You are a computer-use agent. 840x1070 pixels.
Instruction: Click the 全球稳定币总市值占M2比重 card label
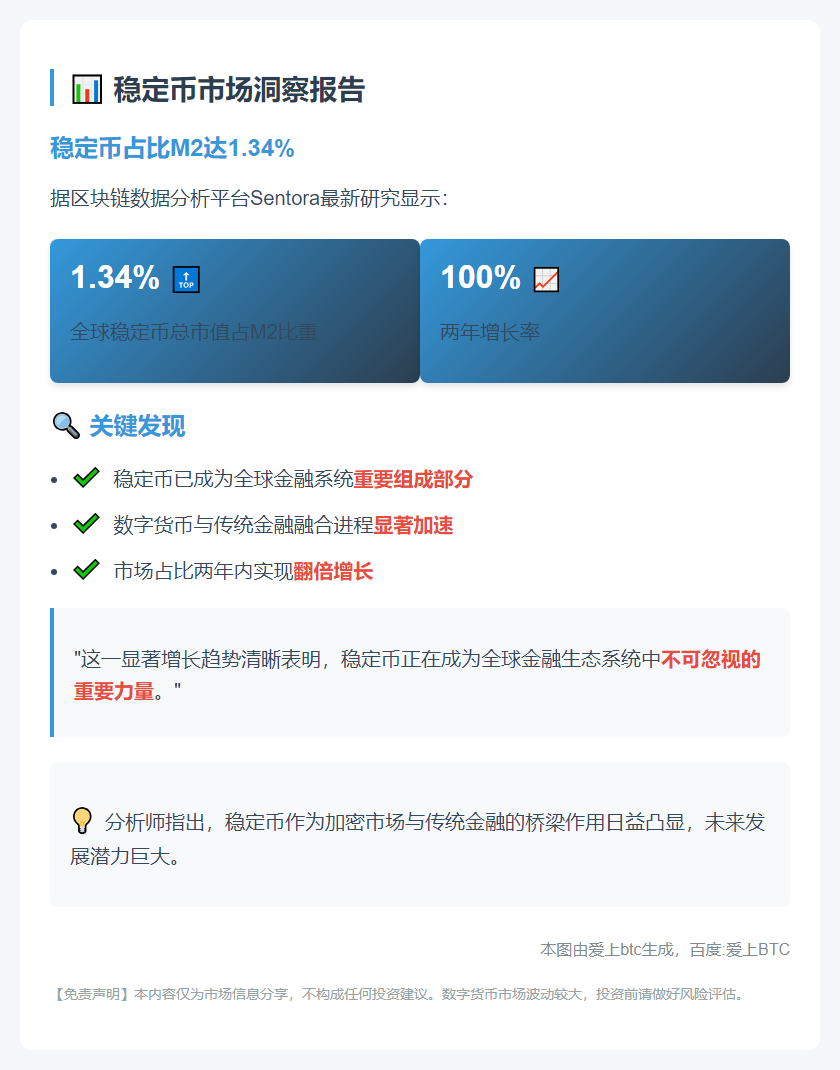click(194, 331)
